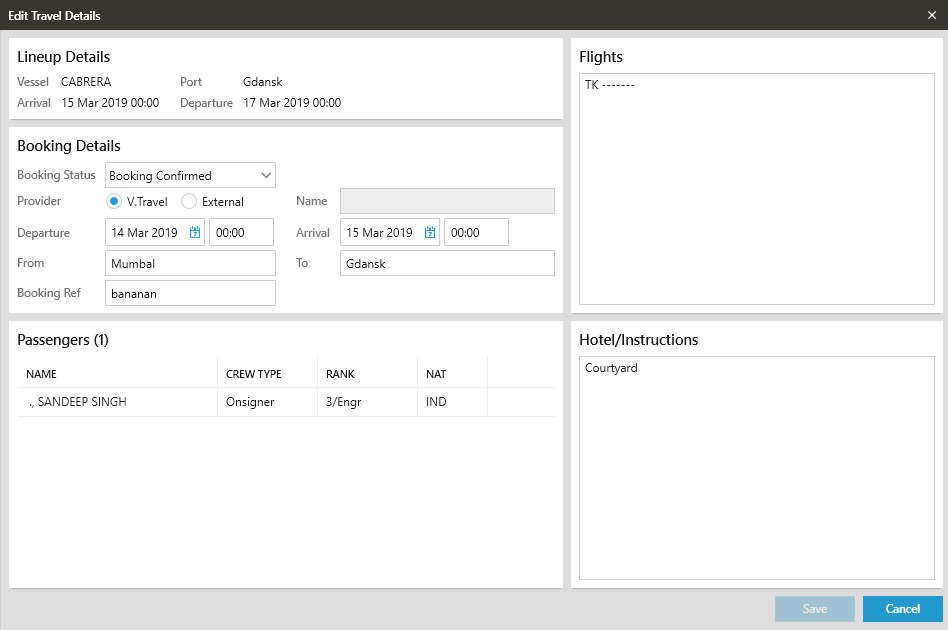Open the Arrival date calendar picker
Screen dimensions: 948x630
430,233
